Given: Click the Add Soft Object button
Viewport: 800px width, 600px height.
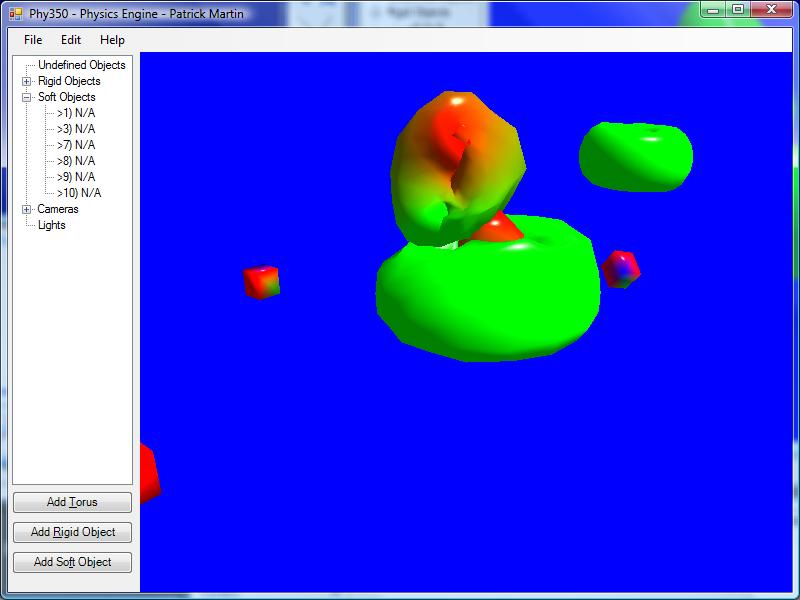Looking at the screenshot, I should pyautogui.click(x=72, y=562).
